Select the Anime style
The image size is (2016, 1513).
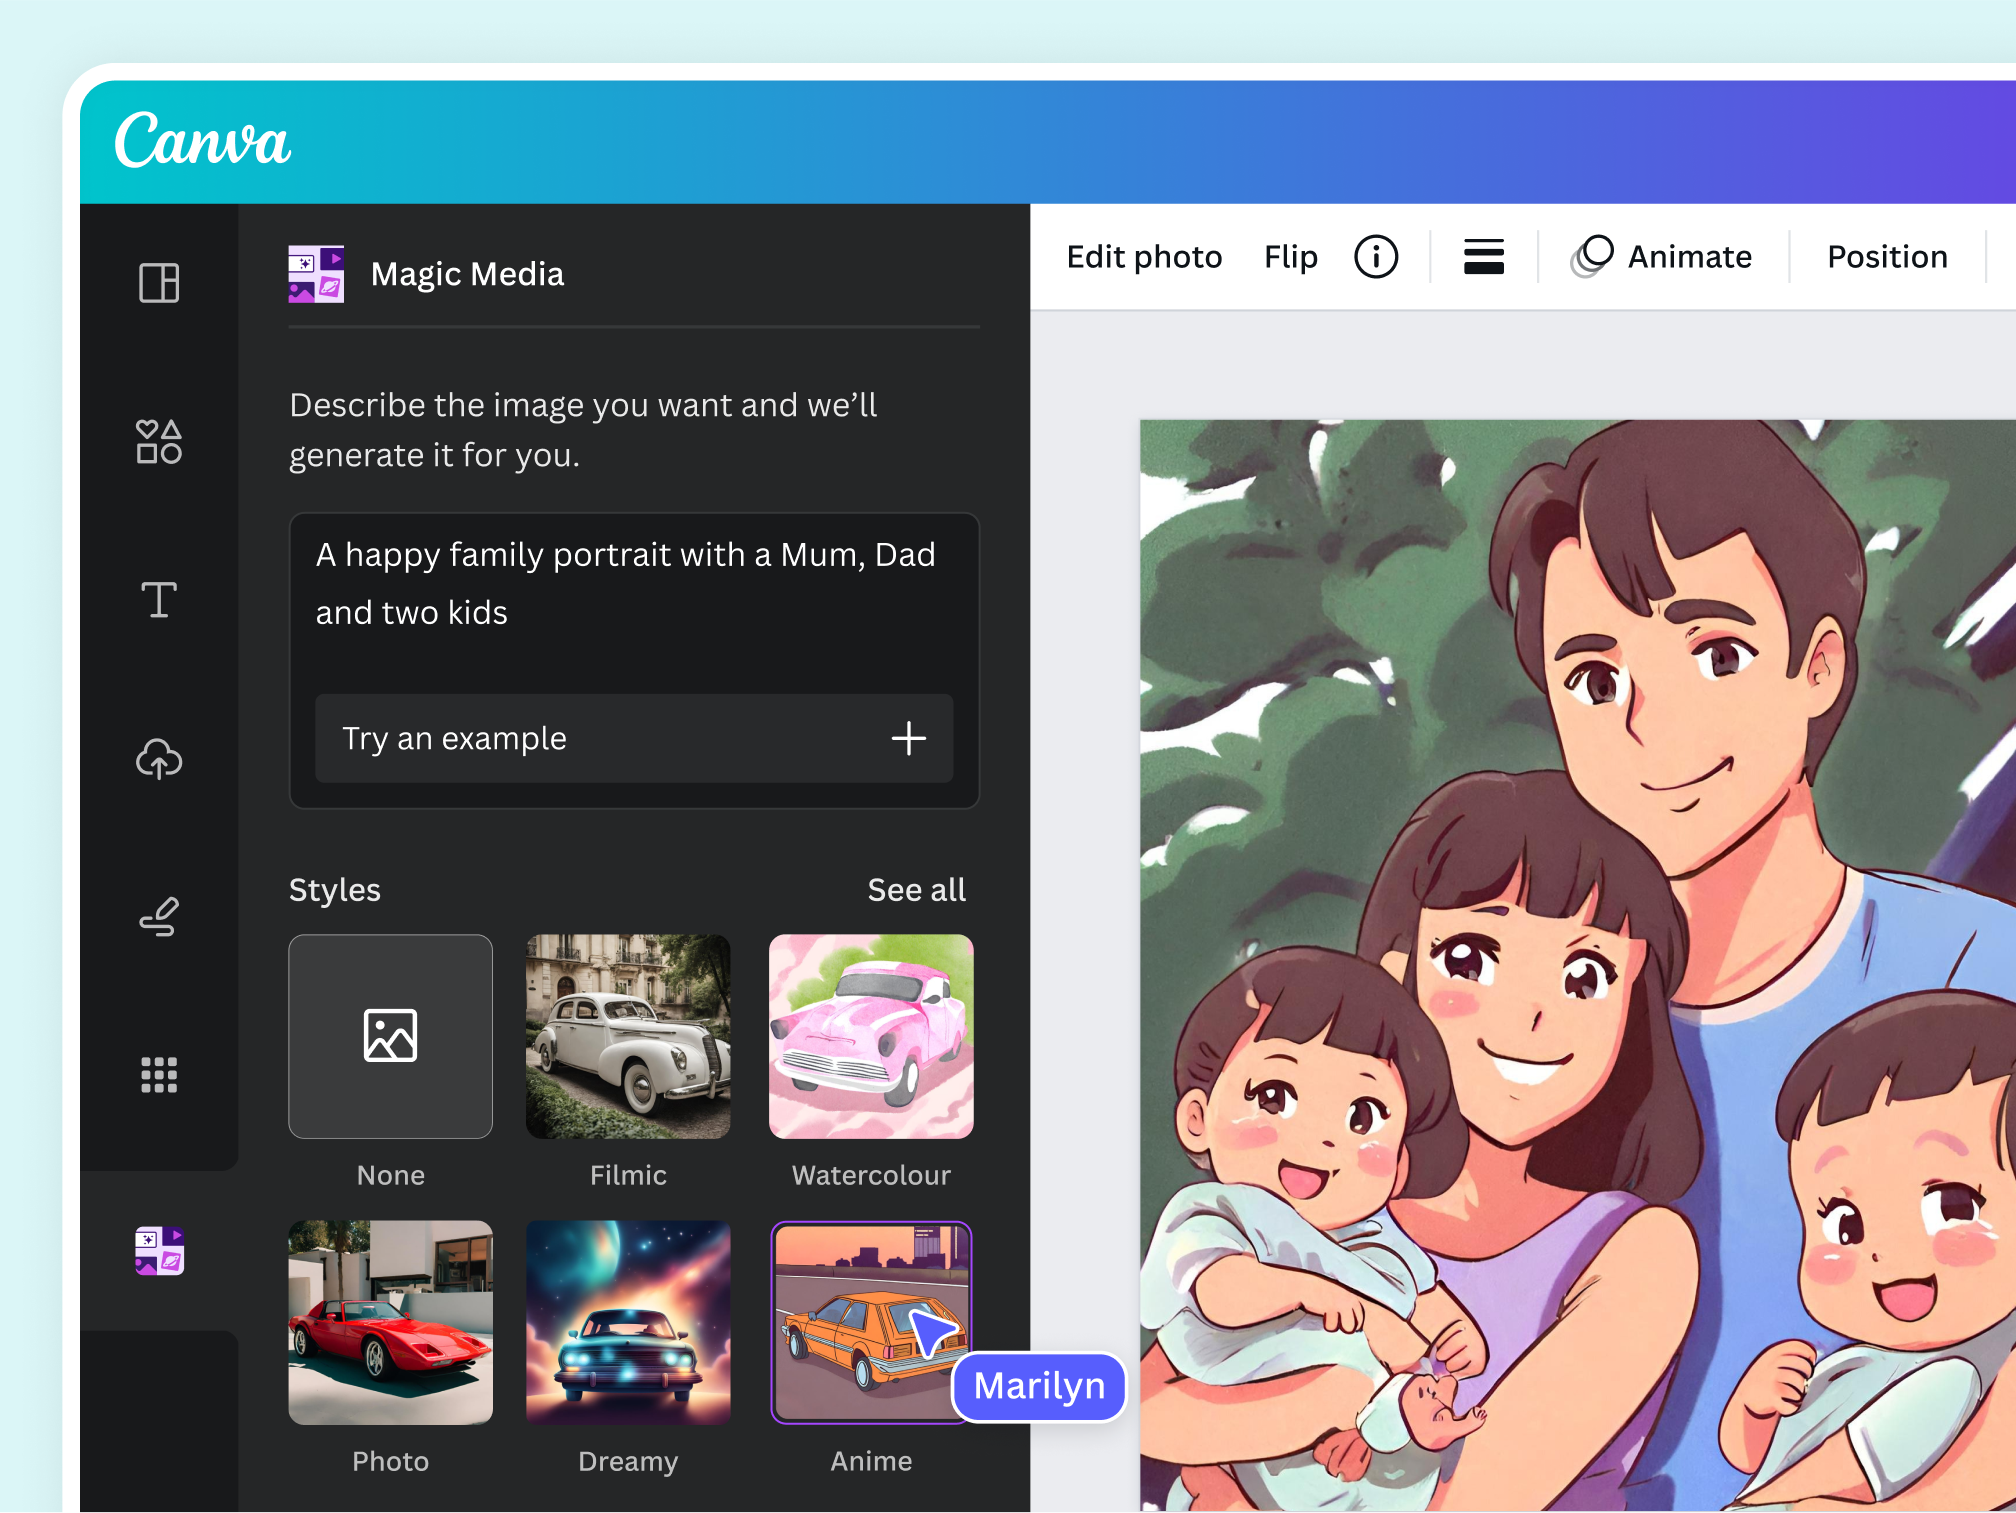coord(871,1323)
